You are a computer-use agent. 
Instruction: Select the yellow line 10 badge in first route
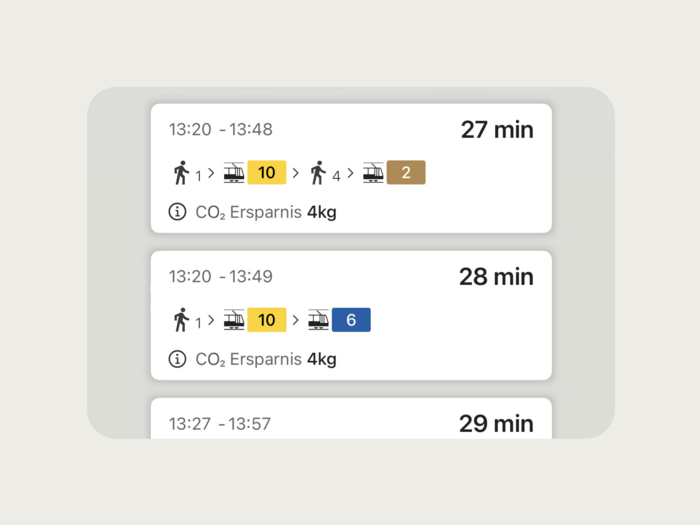pyautogui.click(x=267, y=173)
